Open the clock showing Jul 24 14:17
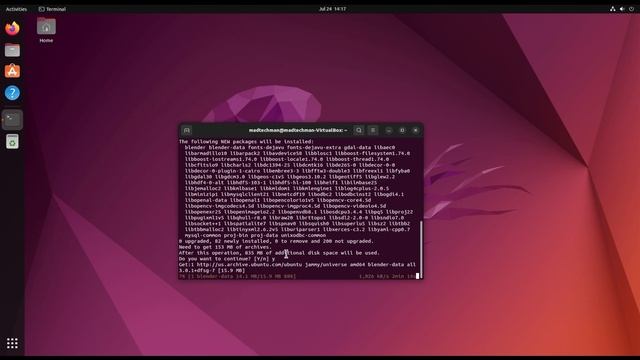 (332, 9)
